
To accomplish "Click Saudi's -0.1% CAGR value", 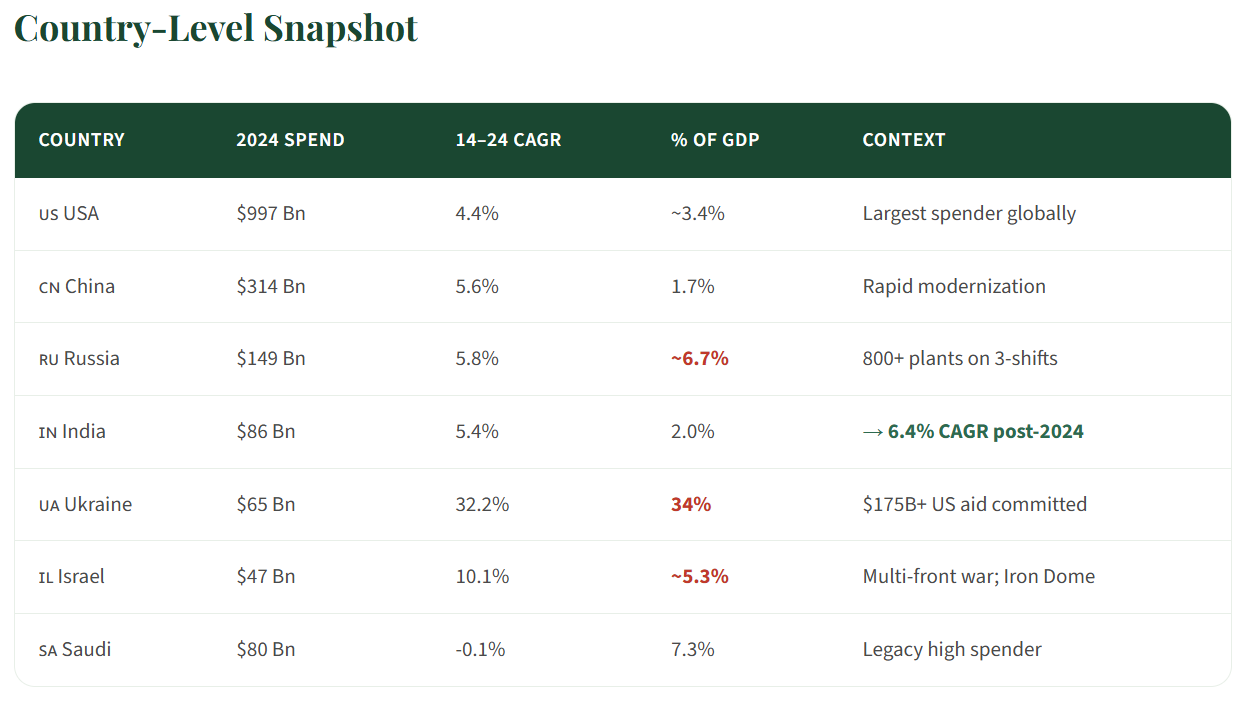I will click(x=480, y=649).
